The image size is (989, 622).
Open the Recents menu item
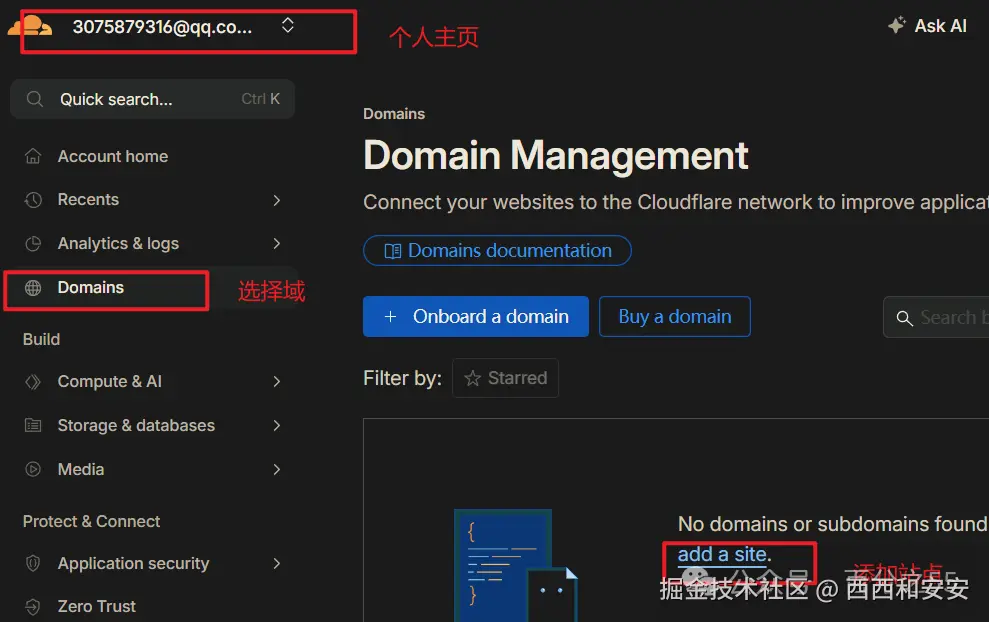(88, 199)
